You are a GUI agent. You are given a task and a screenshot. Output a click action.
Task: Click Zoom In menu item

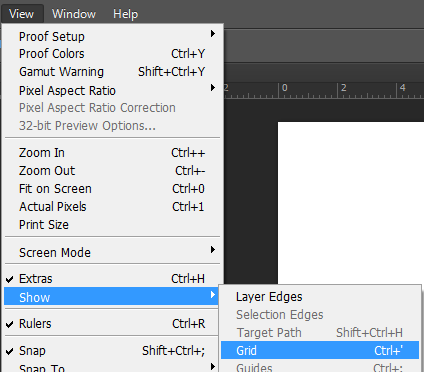click(x=112, y=153)
